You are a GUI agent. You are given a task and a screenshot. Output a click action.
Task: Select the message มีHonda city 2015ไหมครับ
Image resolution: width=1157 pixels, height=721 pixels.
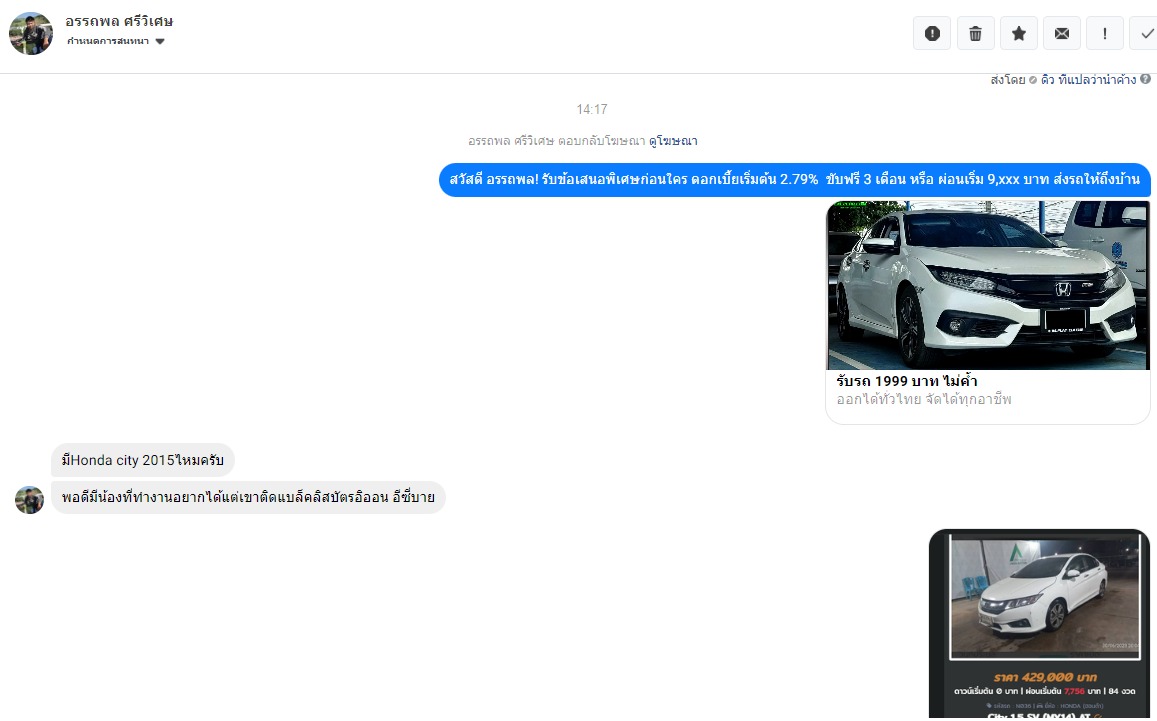pos(142,460)
